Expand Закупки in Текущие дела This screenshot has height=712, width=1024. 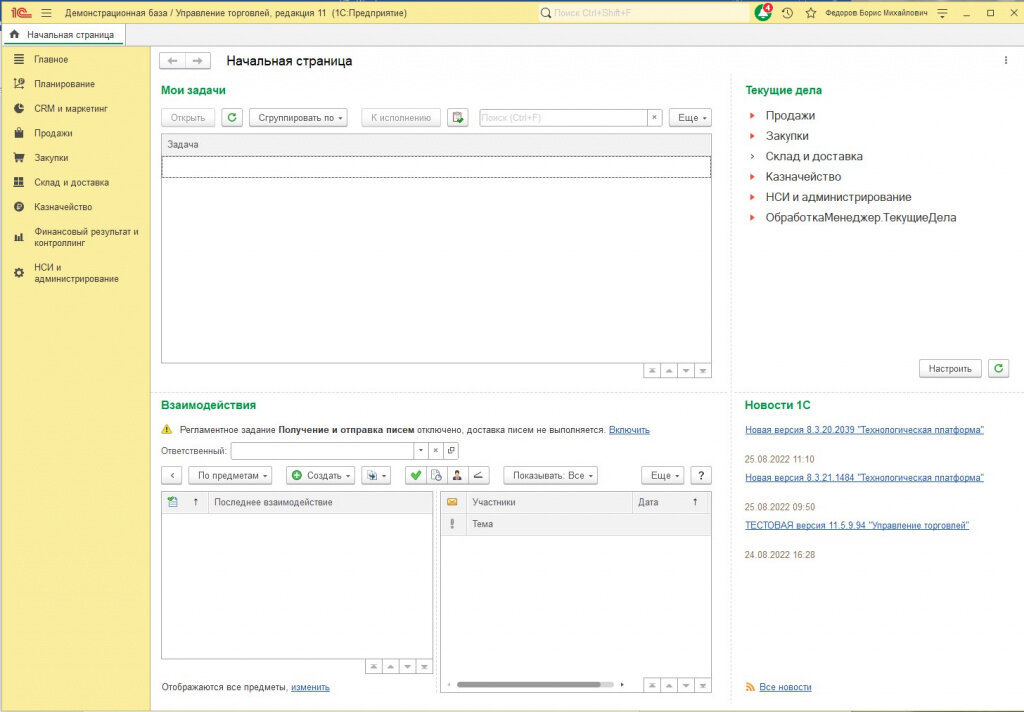tap(752, 136)
